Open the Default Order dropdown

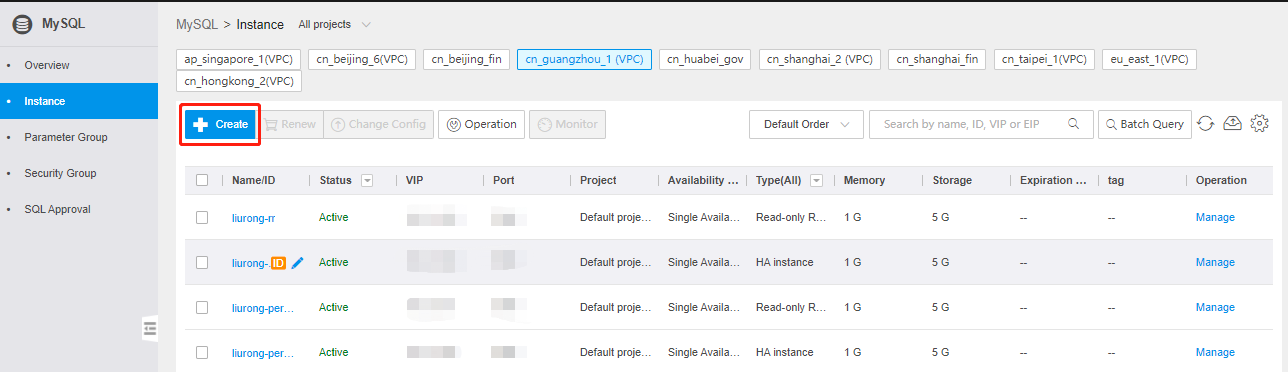coord(805,124)
